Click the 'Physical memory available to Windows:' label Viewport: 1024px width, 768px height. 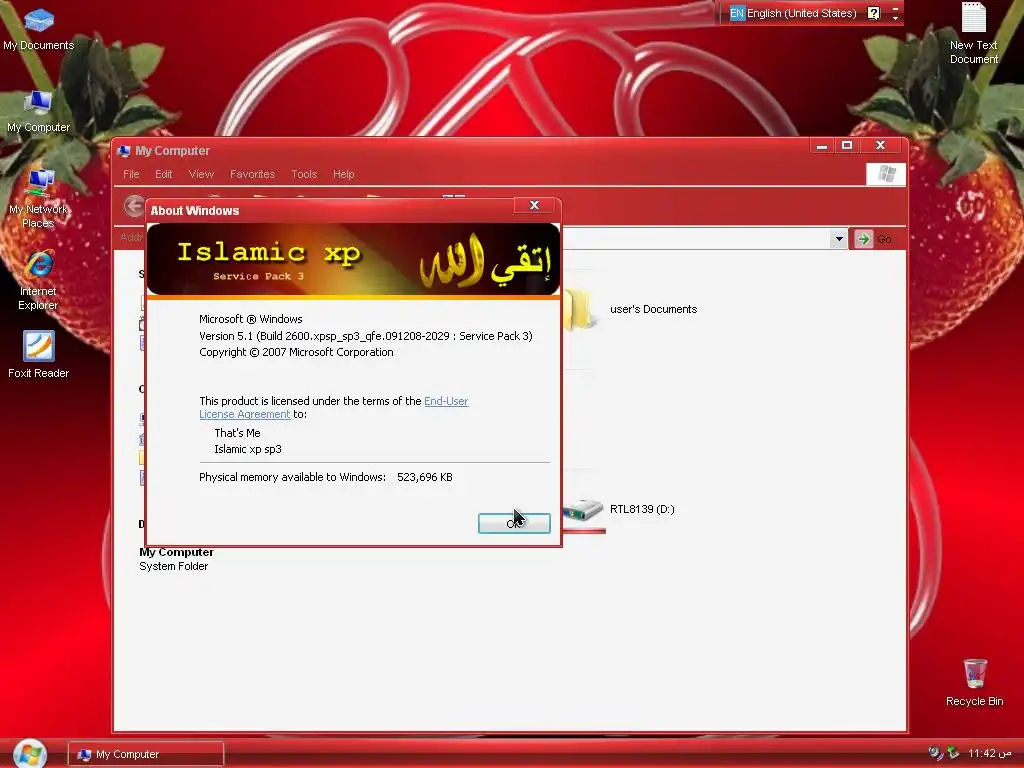pyautogui.click(x=293, y=477)
